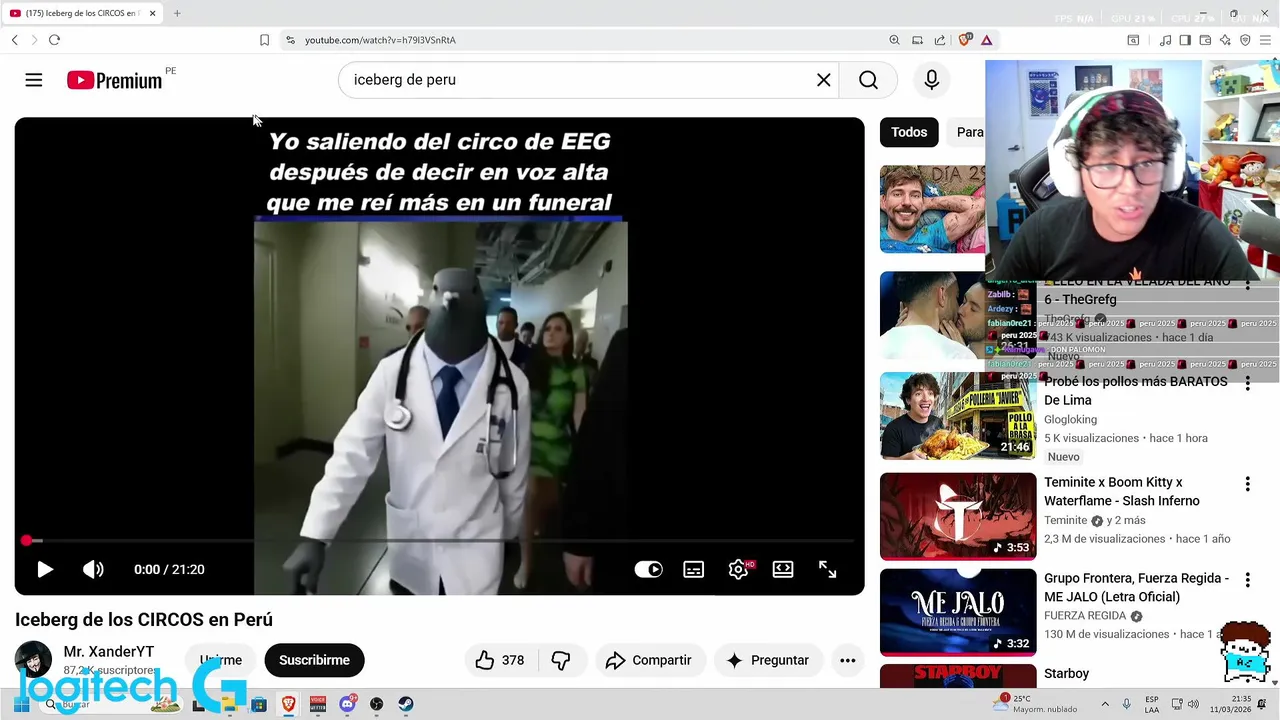This screenshot has width=1280, height=720.
Task: Toggle subtitles in the video player
Action: click(x=693, y=569)
